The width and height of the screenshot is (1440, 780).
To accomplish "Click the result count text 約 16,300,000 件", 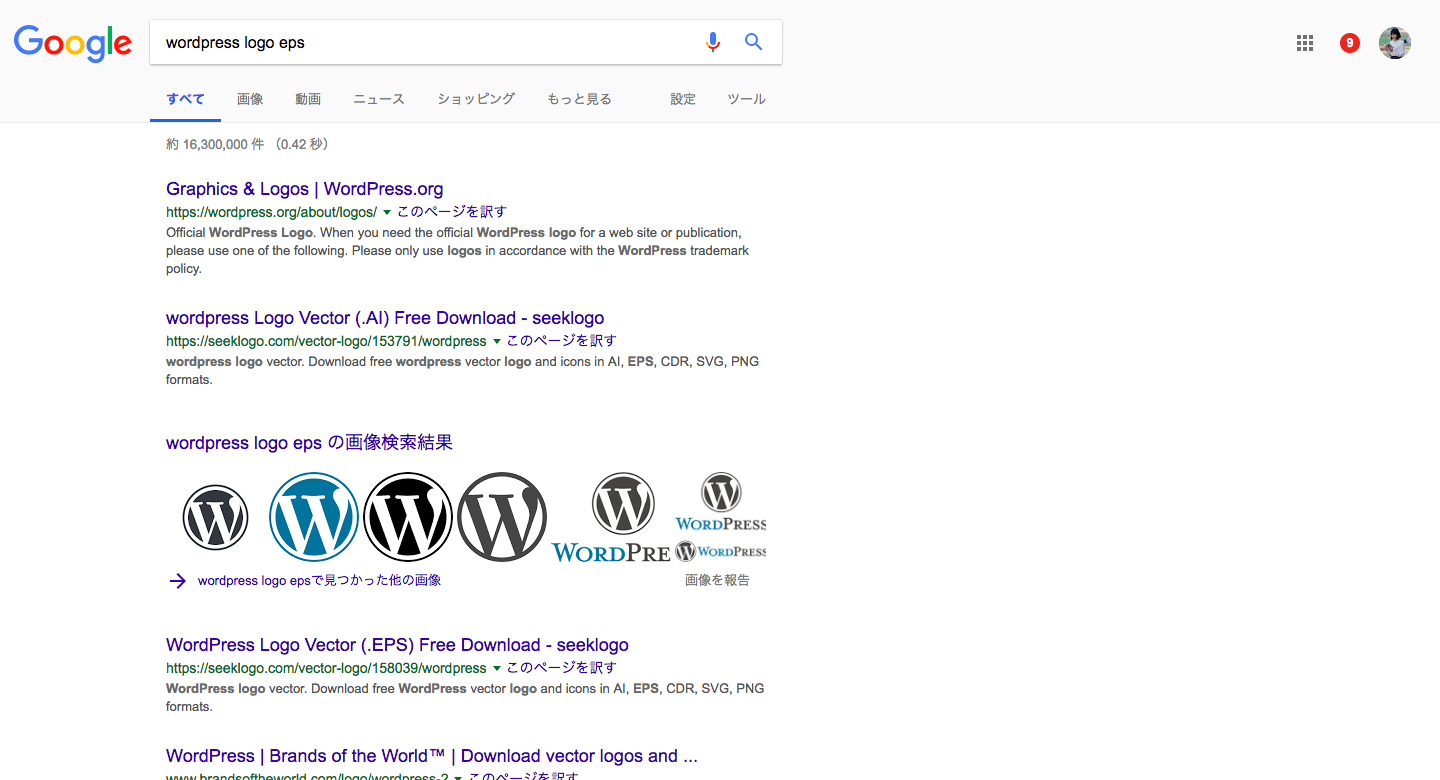I will (215, 144).
